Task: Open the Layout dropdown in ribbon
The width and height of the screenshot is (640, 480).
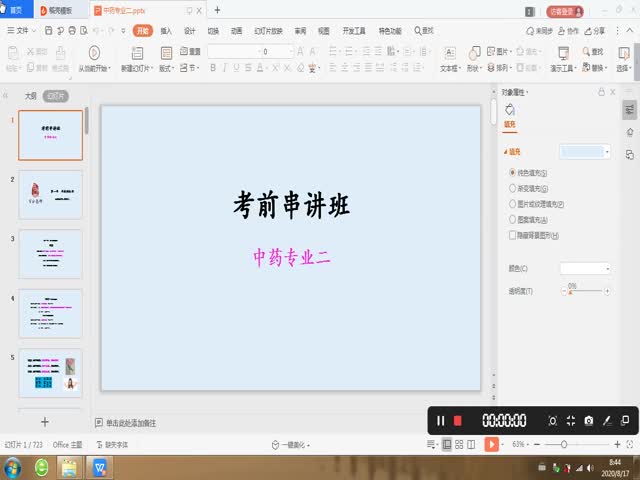Action: pos(167,68)
